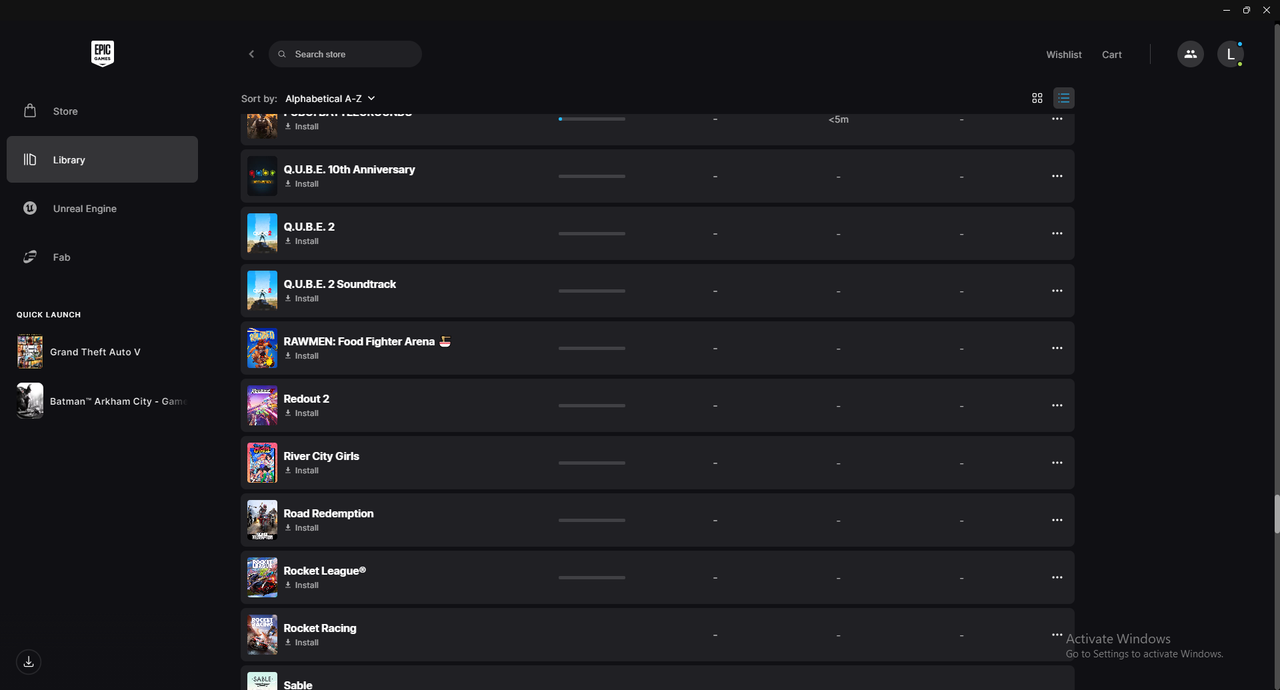Install Rocket League

point(302,585)
